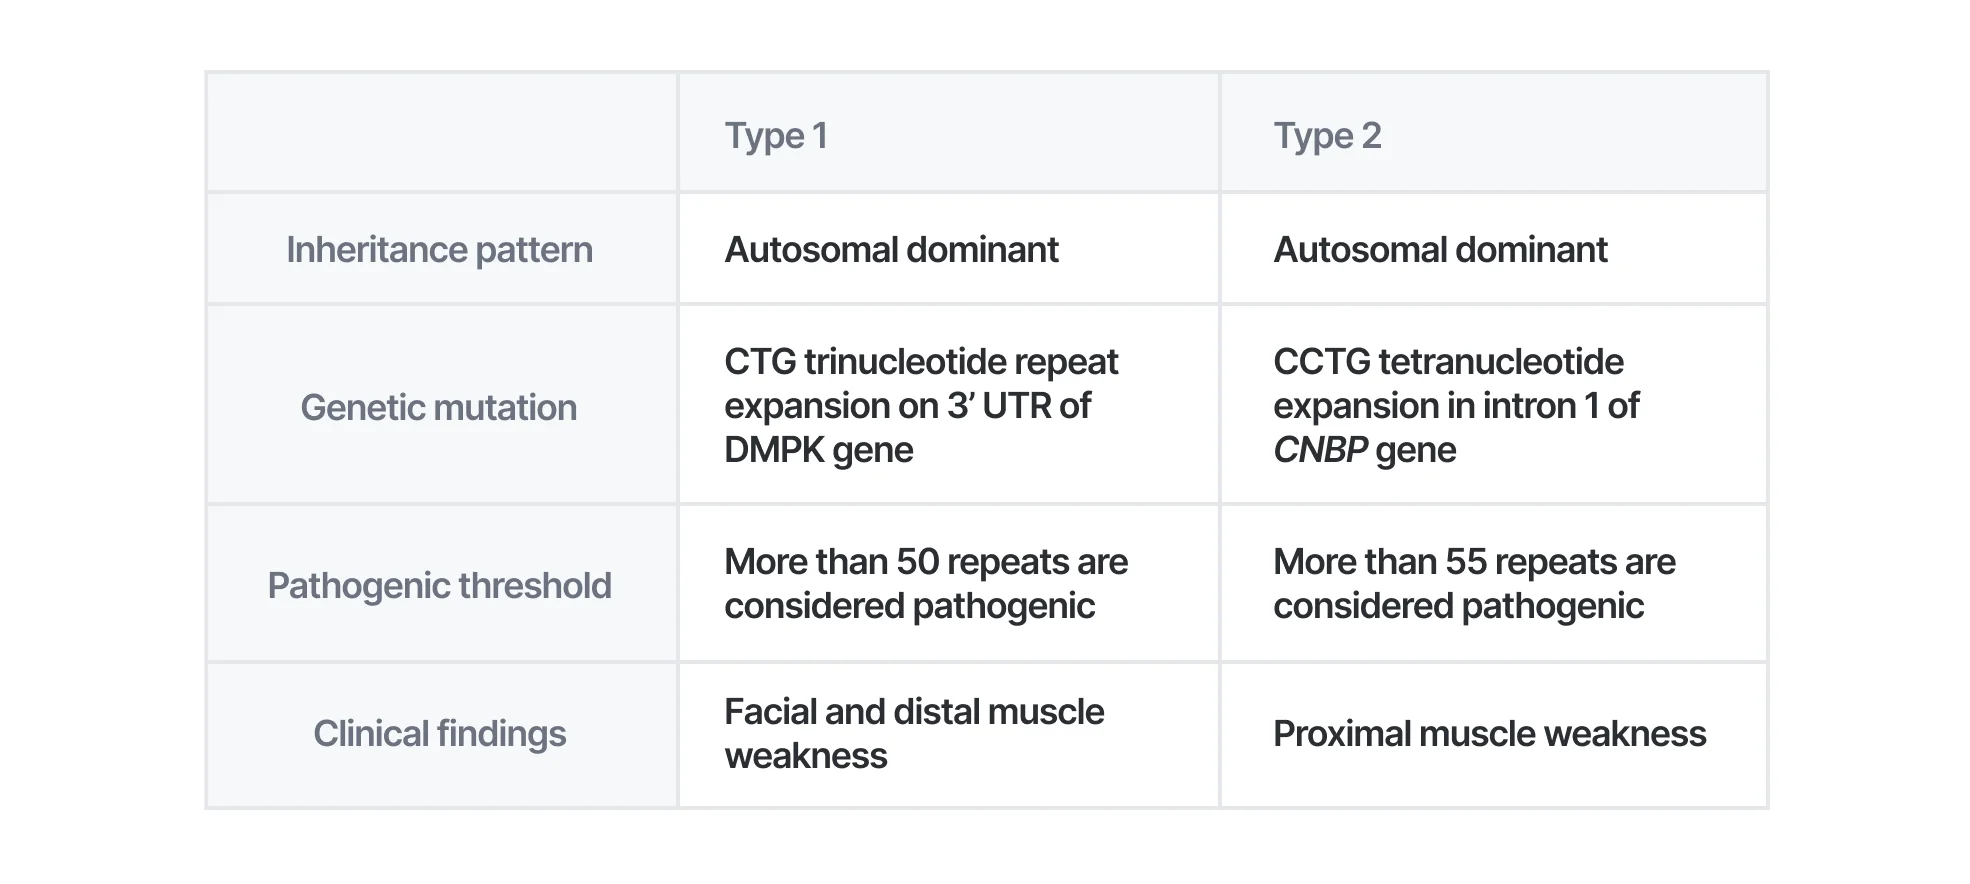
Task: Click 'Facial and distal muscle weakness' cell
Action: point(913,733)
